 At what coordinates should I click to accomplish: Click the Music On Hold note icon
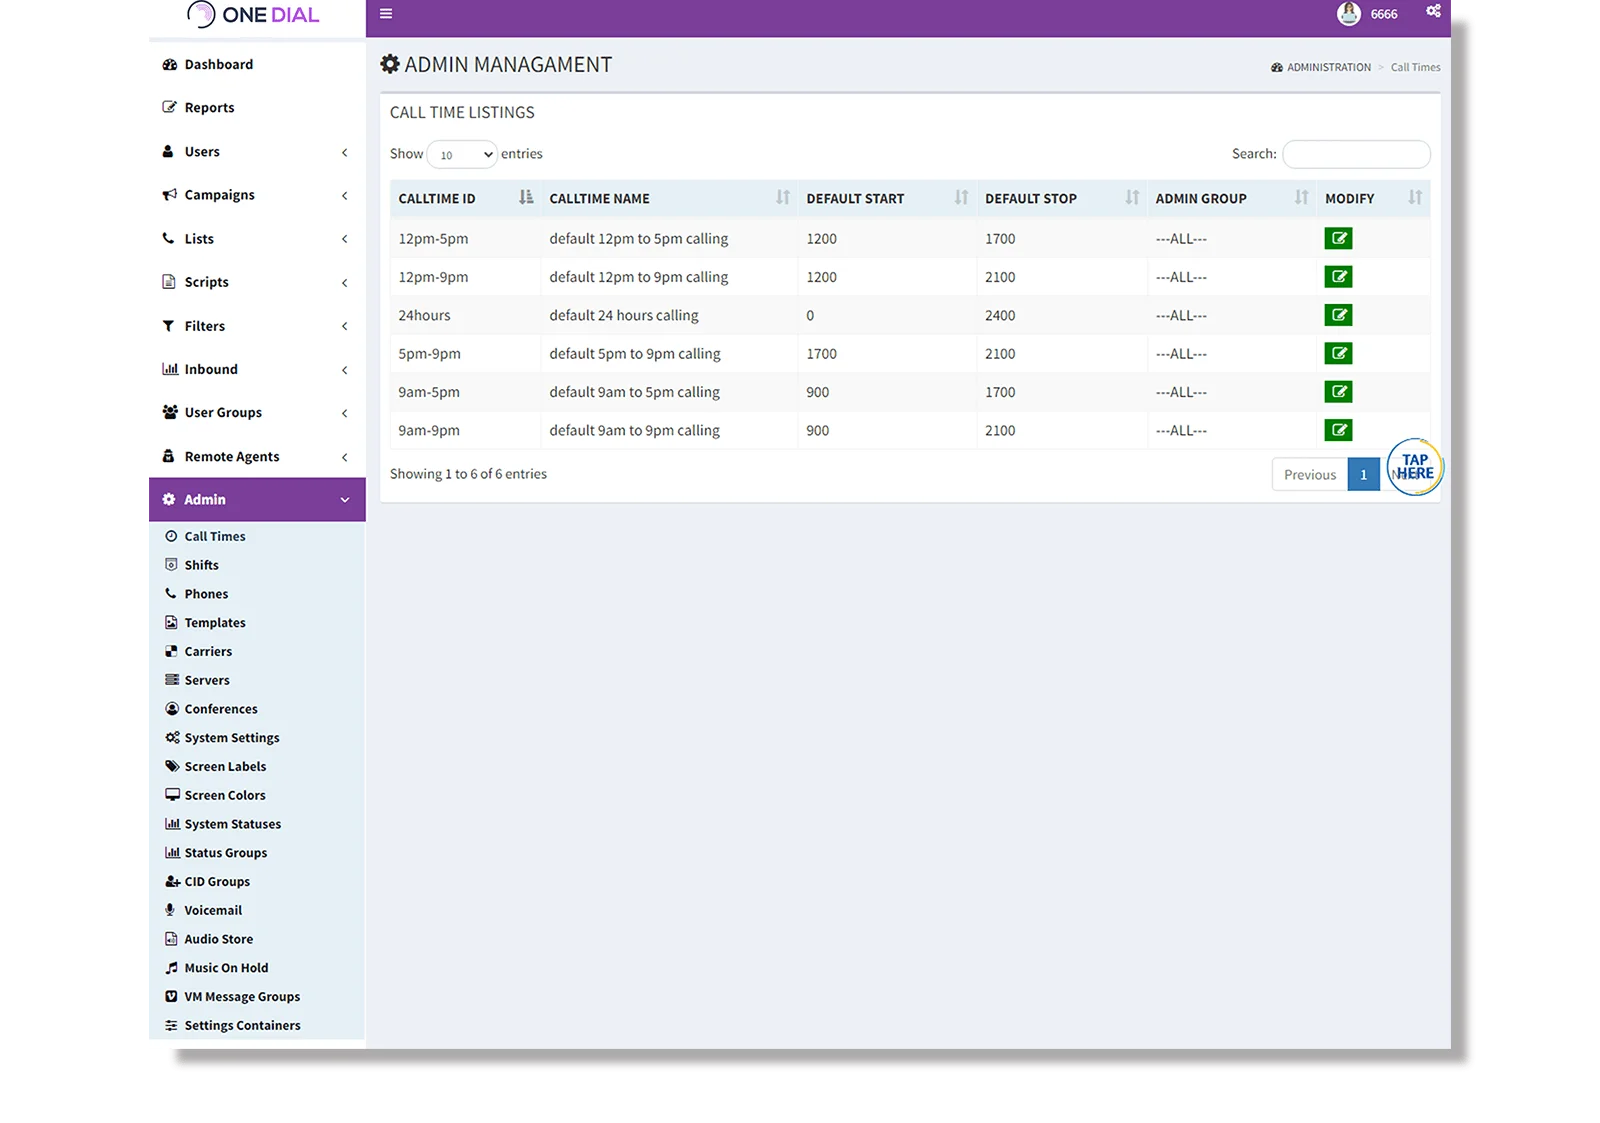171,967
